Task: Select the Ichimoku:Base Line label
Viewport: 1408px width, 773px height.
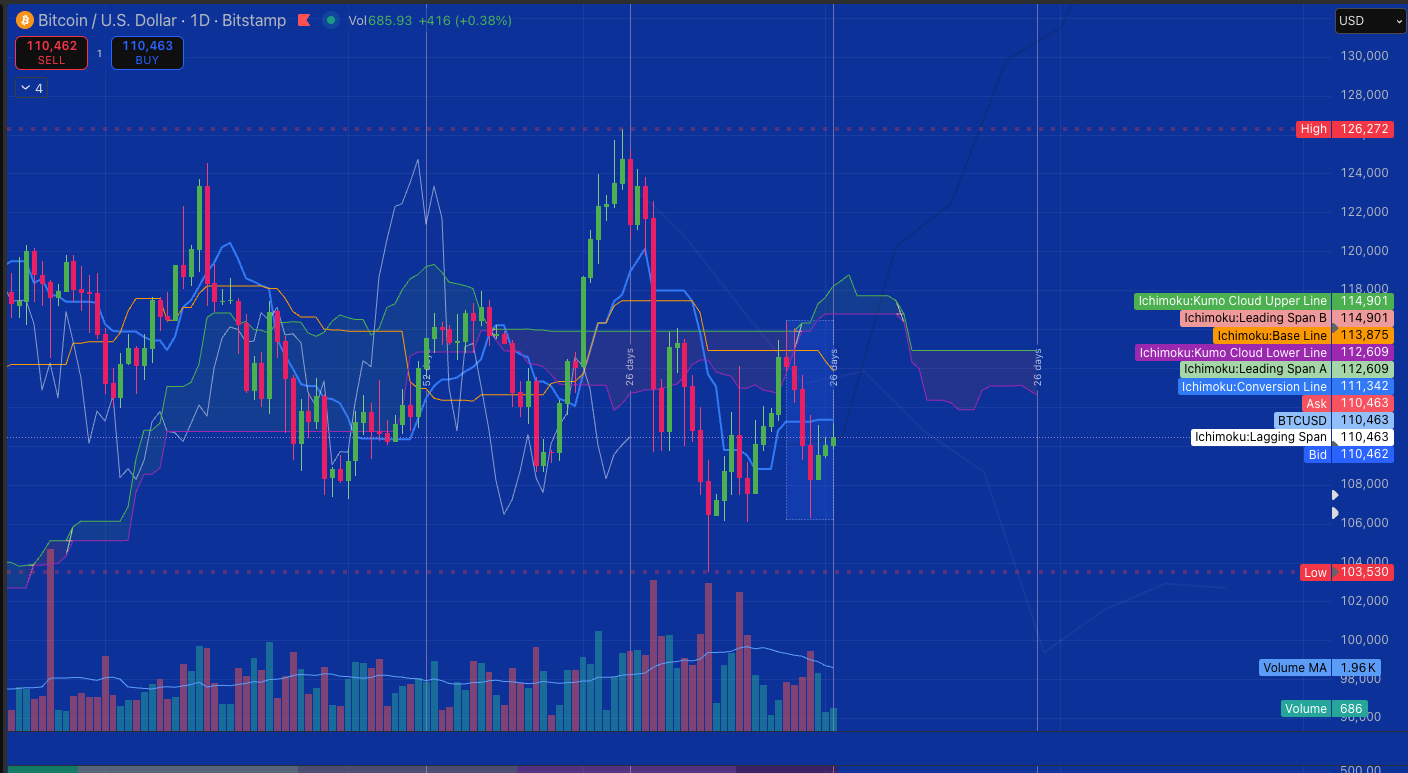Action: pyautogui.click(x=1272, y=336)
